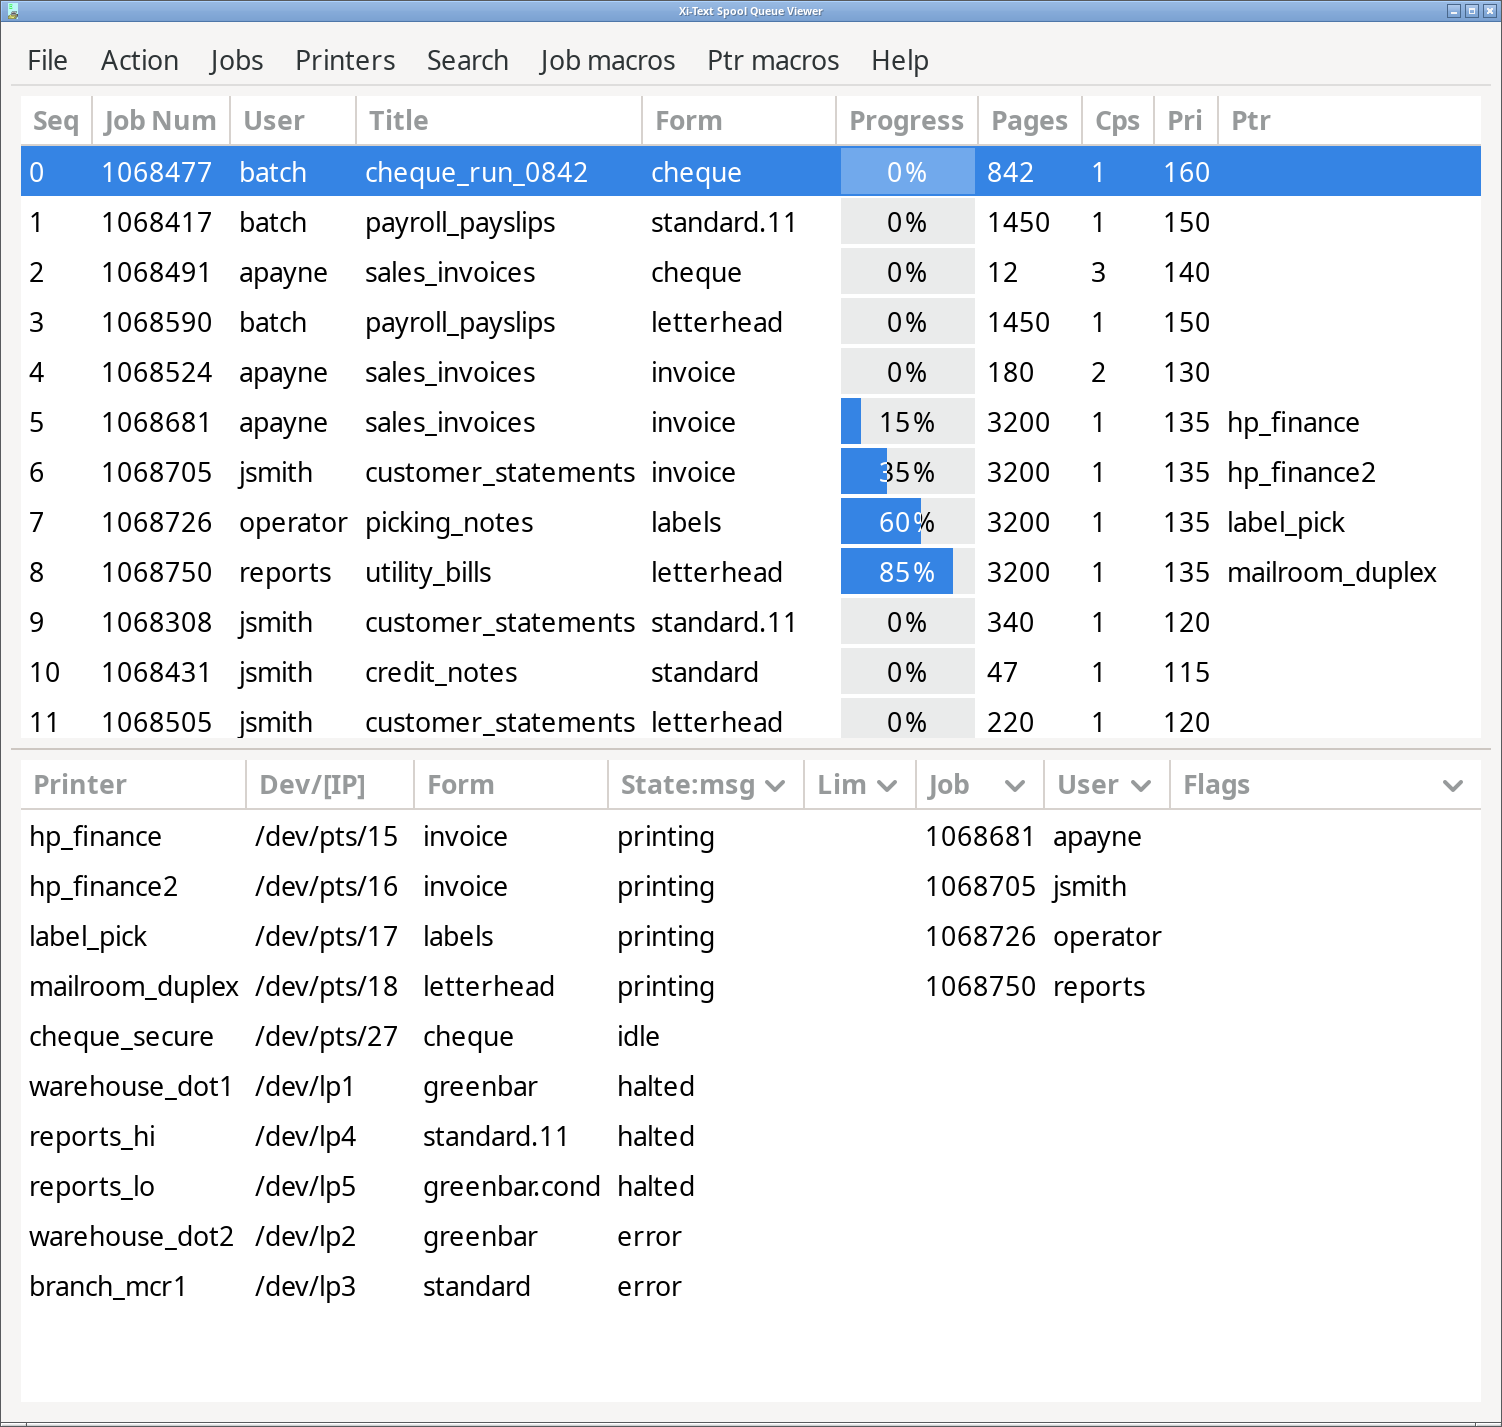Select job number 1068417
Viewport: 1502px width, 1427px height.
click(x=157, y=222)
